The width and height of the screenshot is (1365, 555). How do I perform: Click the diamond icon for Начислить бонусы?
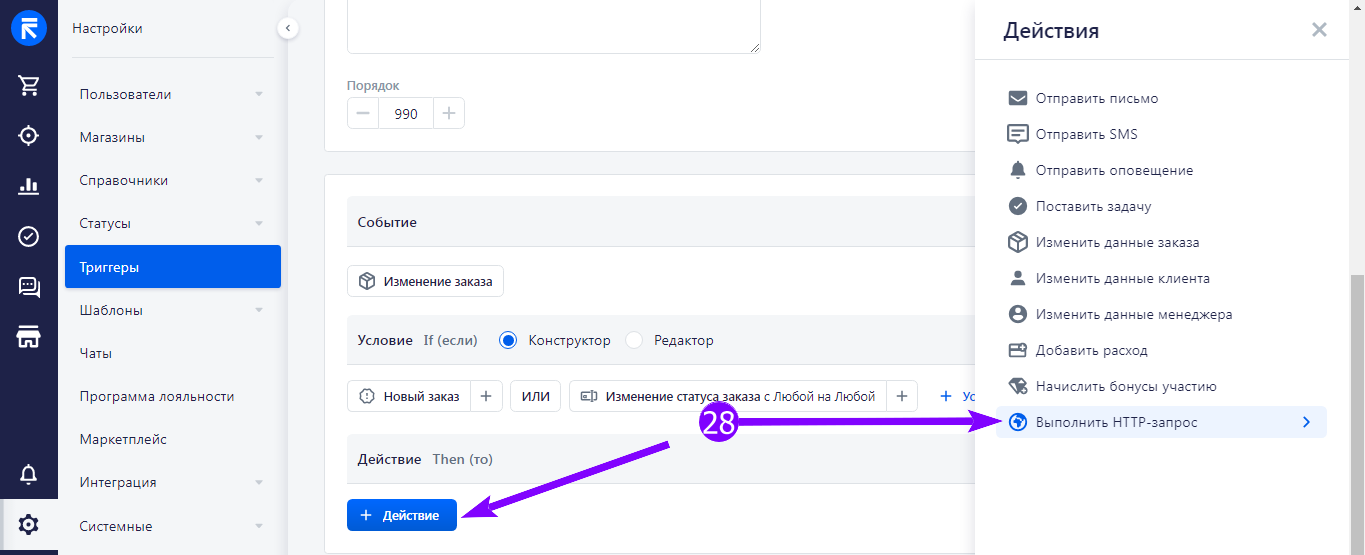click(1018, 386)
